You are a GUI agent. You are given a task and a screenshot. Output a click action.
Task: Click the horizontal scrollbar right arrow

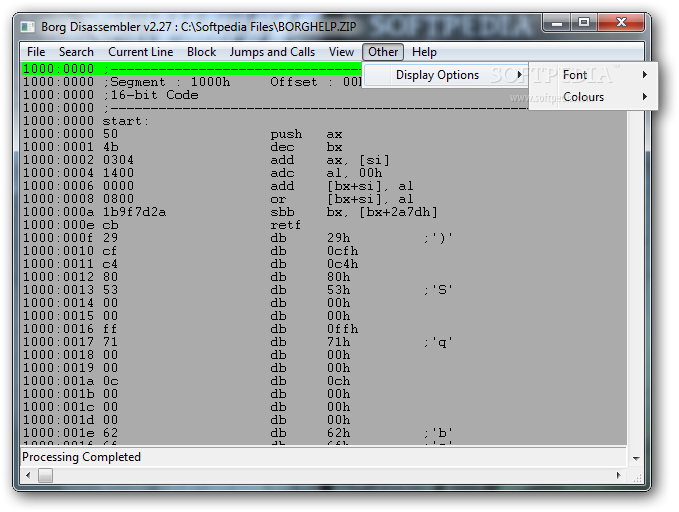click(618, 475)
